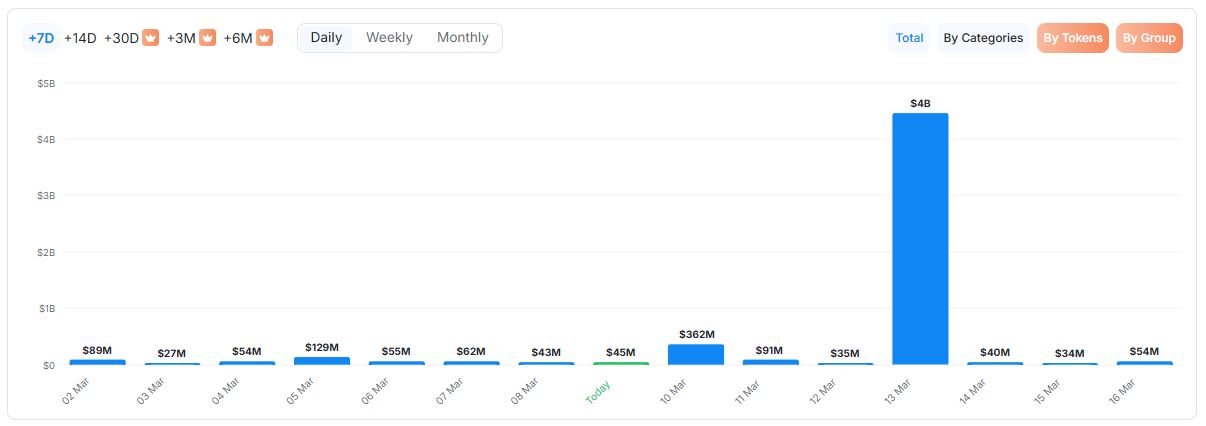The height and width of the screenshot is (426, 1206).
Task: Show the Total unlocks view
Action: tap(909, 38)
